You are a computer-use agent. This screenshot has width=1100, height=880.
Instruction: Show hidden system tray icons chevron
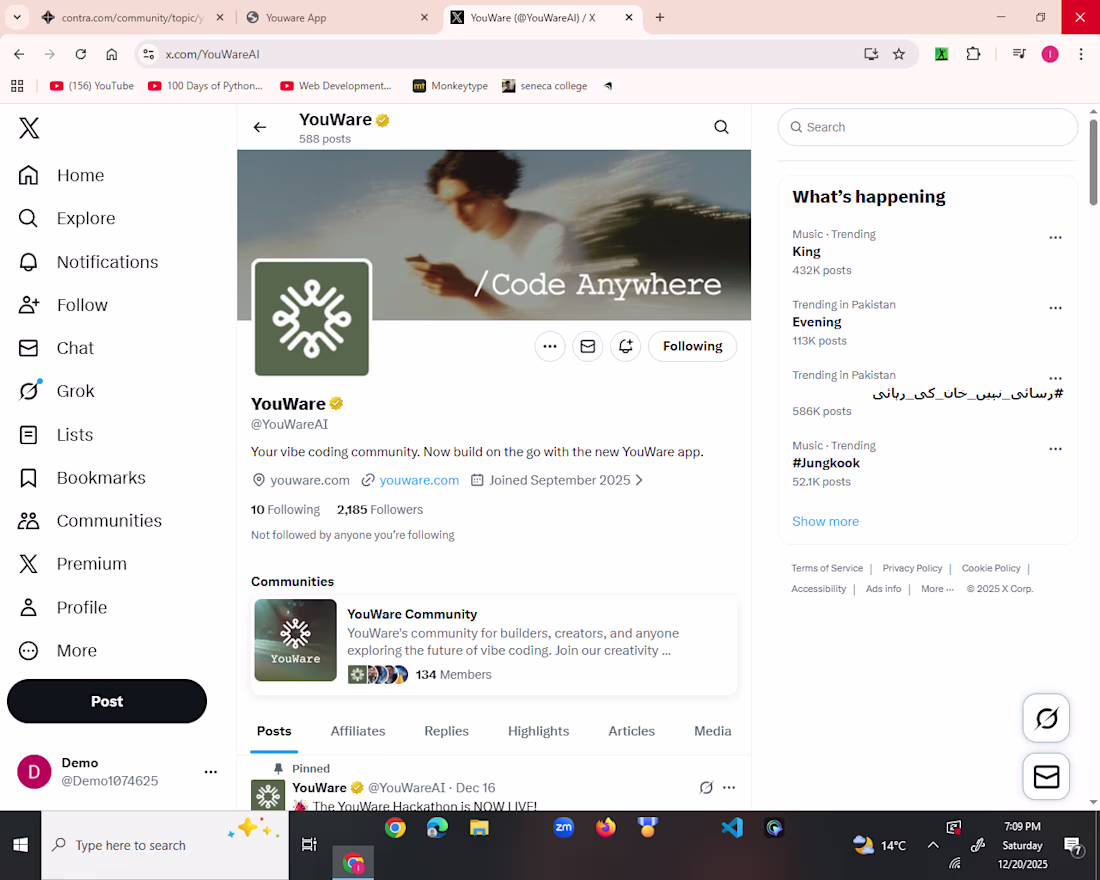[933, 845]
